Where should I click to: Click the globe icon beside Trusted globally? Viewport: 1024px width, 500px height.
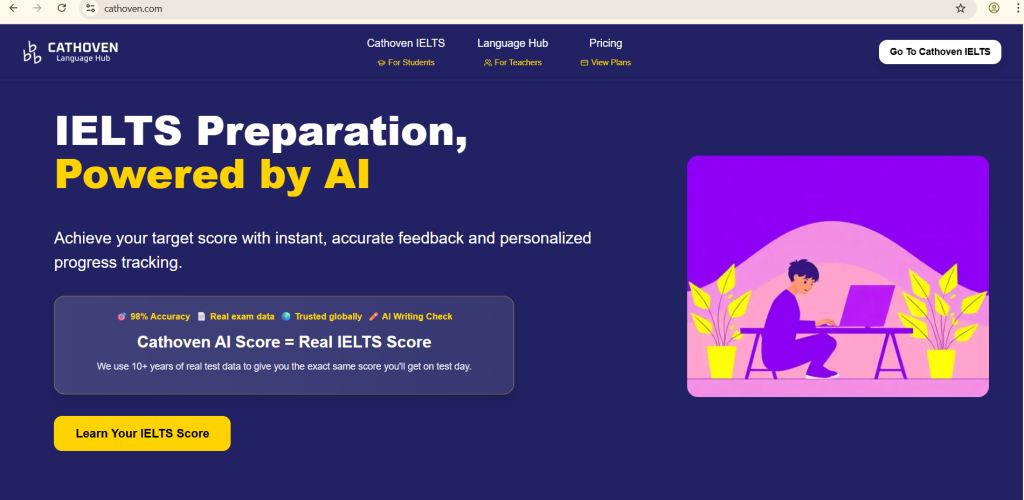286,316
